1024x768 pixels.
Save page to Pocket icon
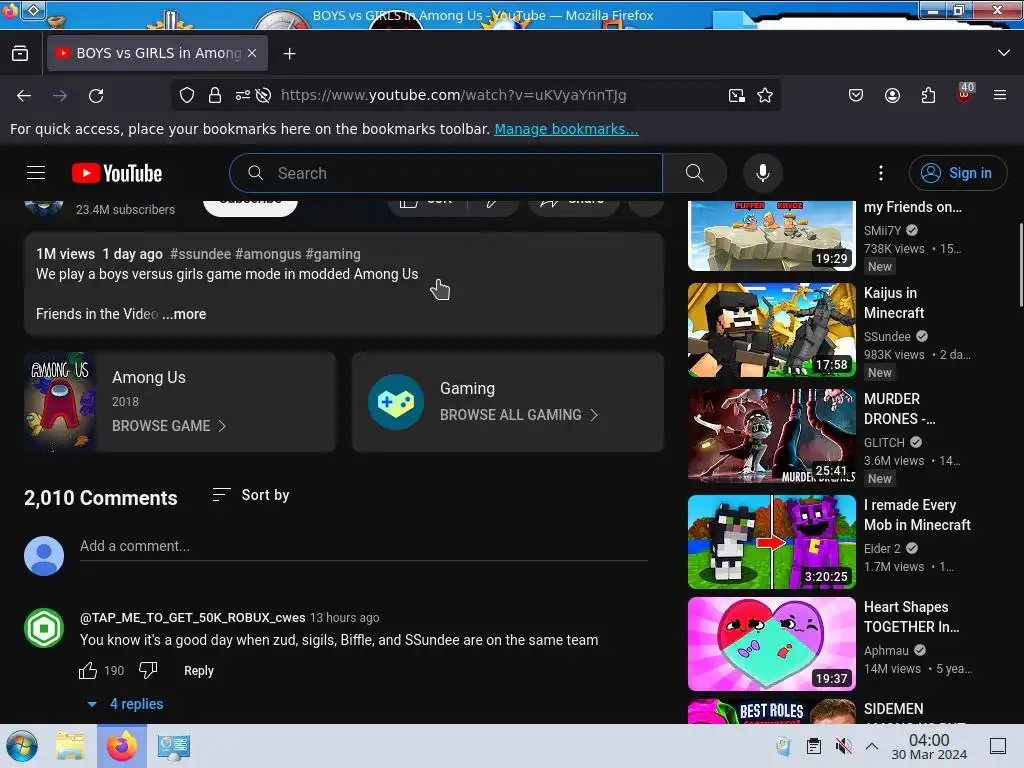856,95
